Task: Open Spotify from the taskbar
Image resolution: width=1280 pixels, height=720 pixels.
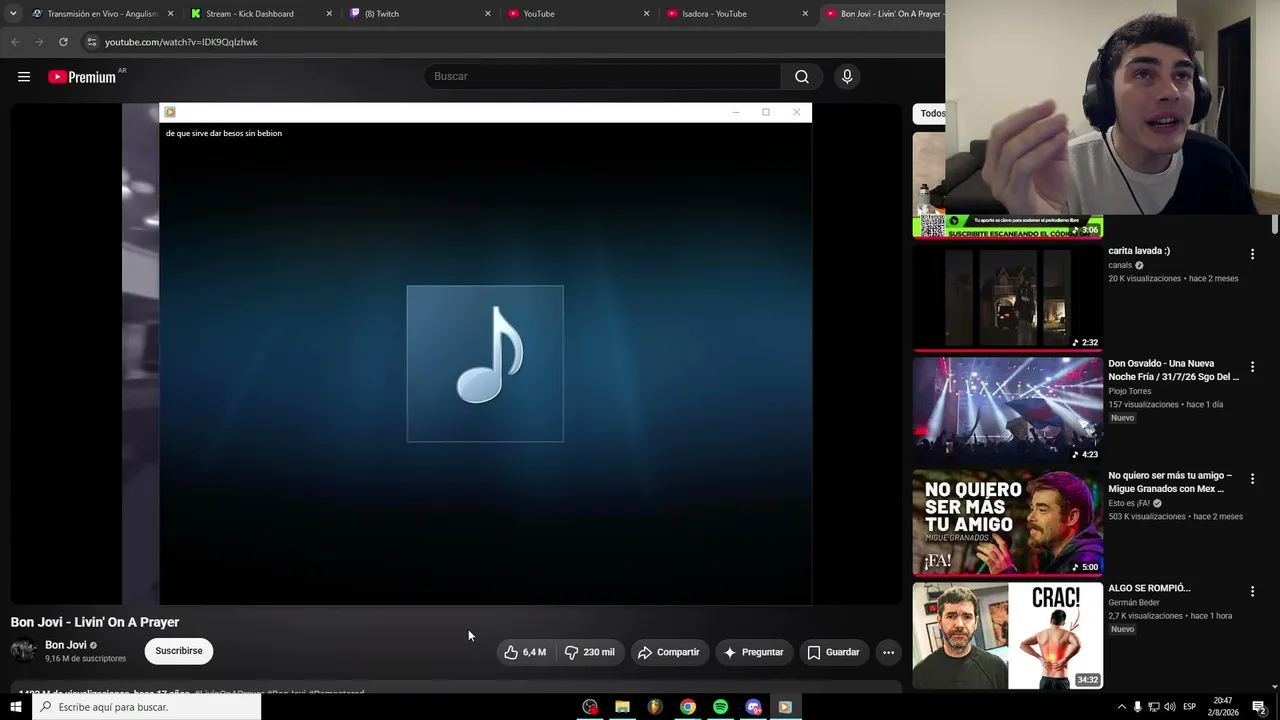Action: [720, 707]
